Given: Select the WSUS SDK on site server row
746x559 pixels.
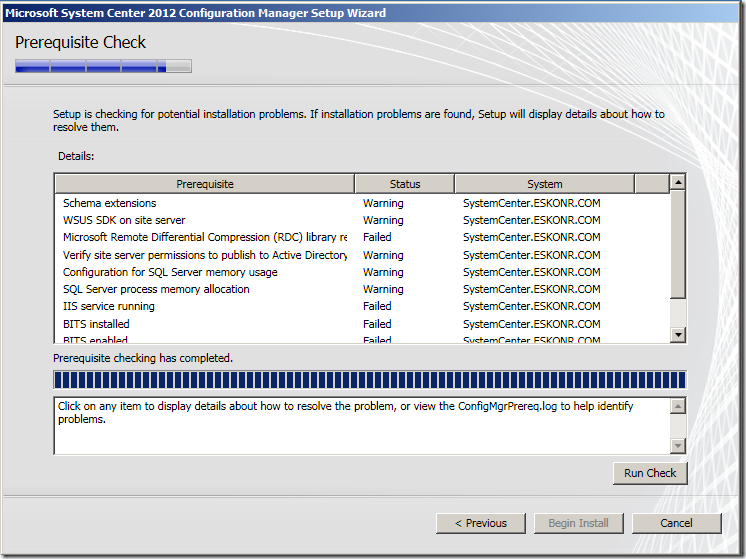Looking at the screenshot, I should coord(124,220).
